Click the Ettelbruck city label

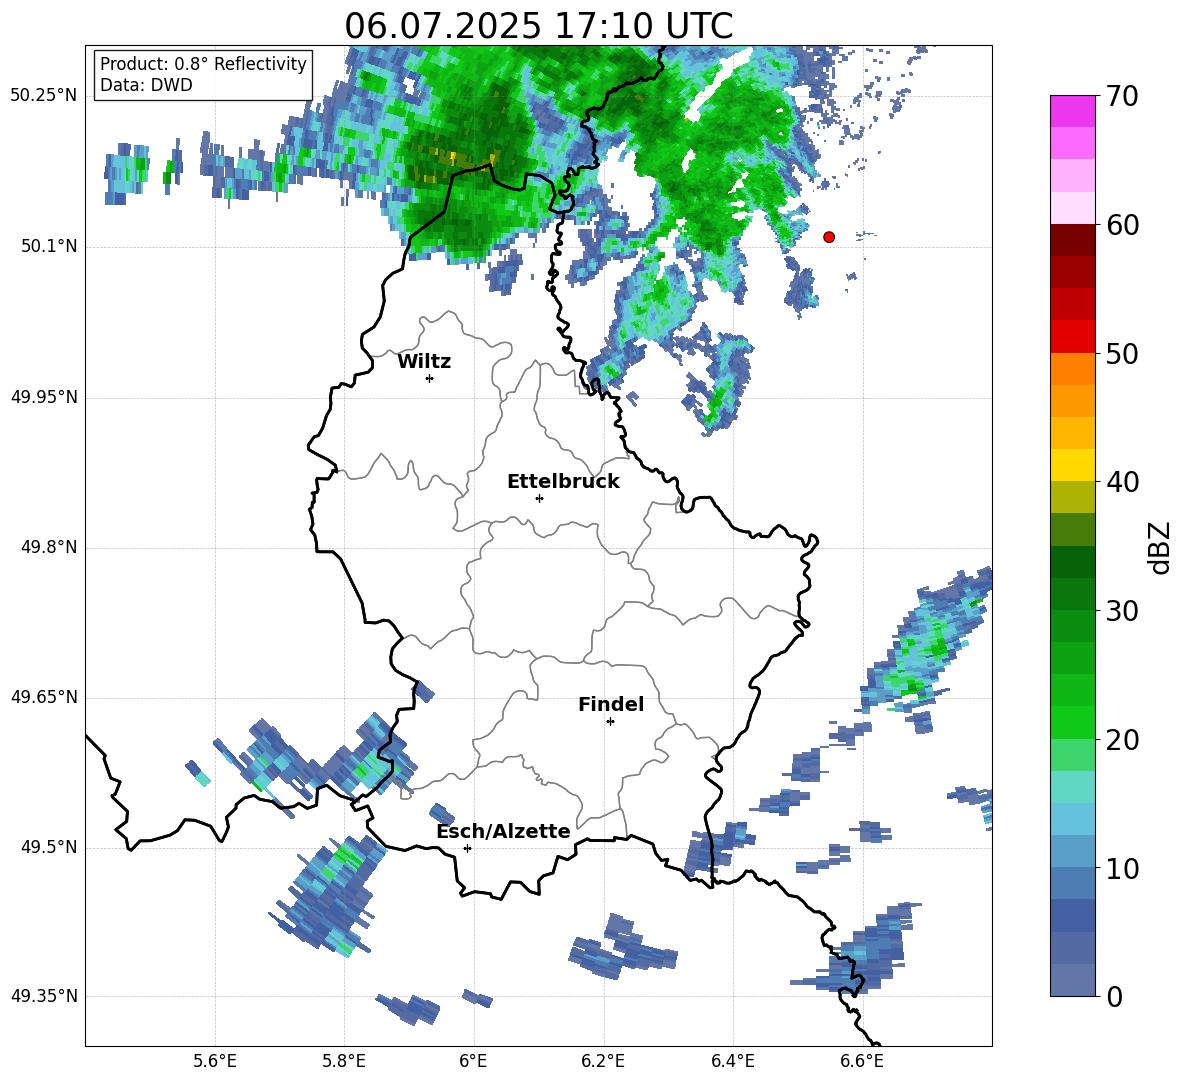563,482
